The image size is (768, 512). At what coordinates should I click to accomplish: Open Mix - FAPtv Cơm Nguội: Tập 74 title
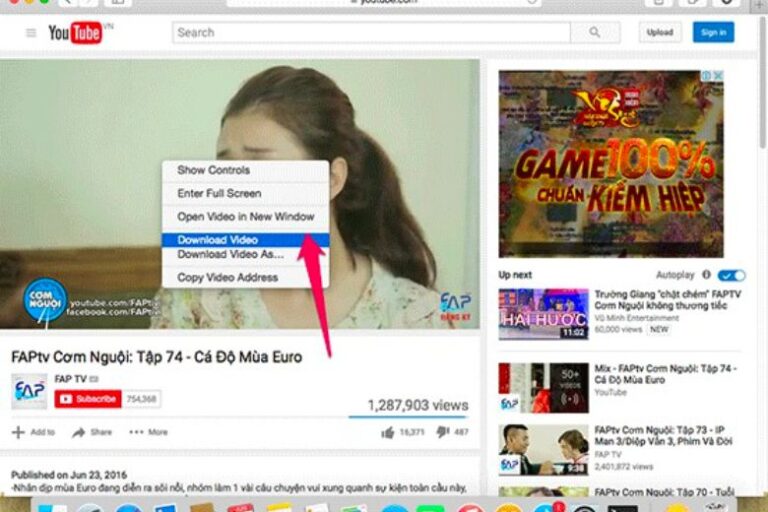pyautogui.click(x=666, y=374)
